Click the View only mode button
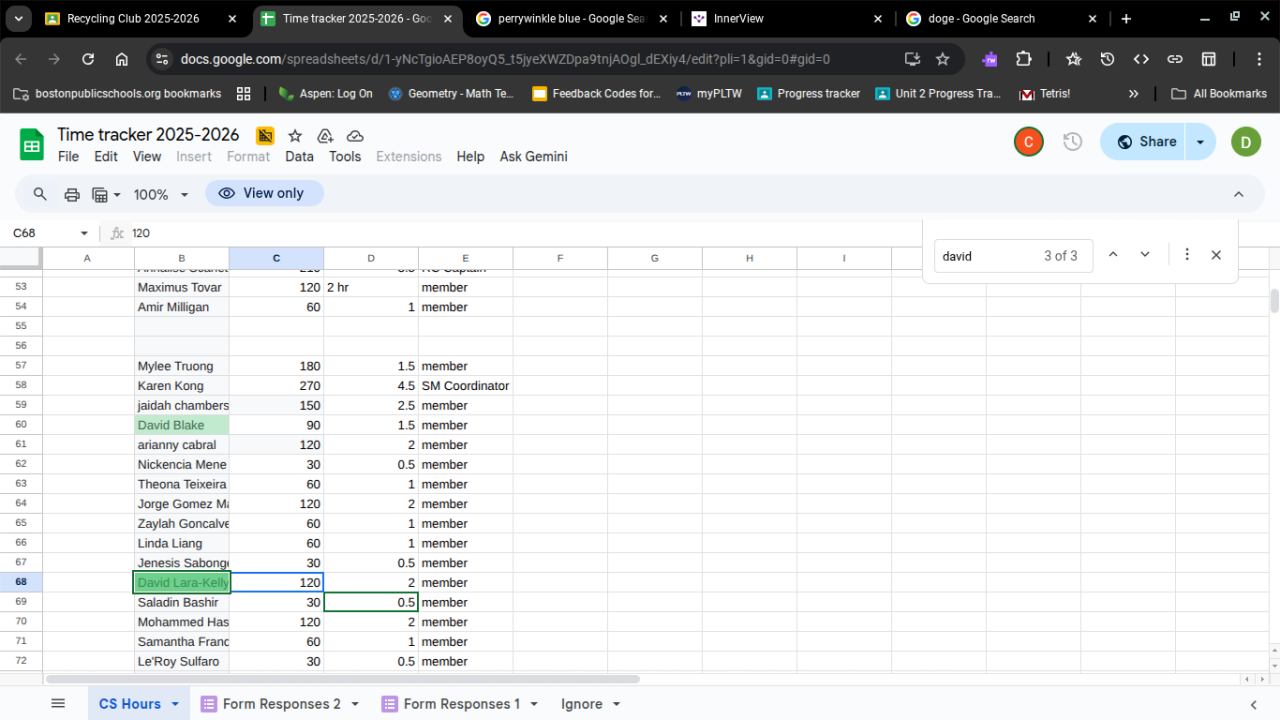The width and height of the screenshot is (1280, 720). click(x=264, y=193)
